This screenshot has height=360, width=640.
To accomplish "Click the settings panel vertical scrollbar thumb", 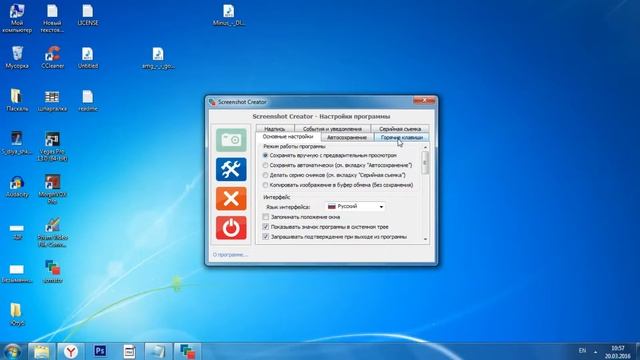I will [425, 162].
